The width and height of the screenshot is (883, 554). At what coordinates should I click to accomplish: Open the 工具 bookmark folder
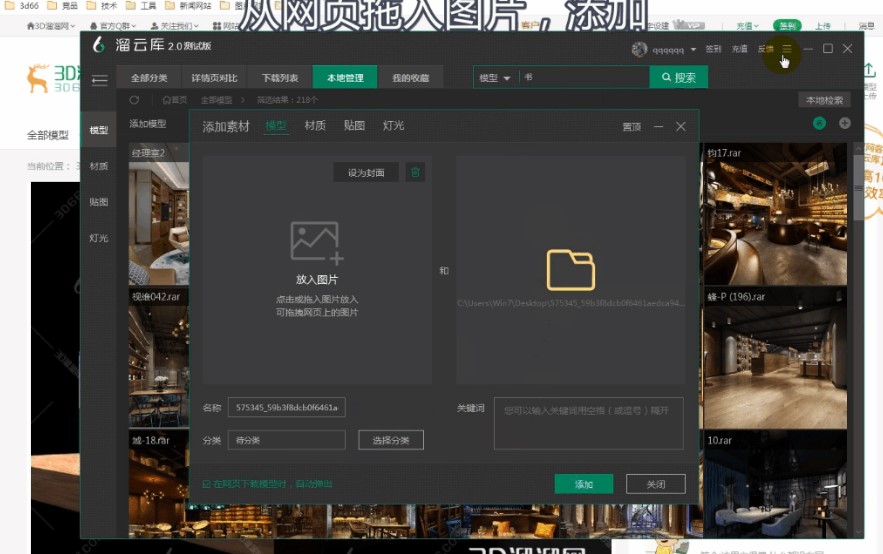point(141,6)
